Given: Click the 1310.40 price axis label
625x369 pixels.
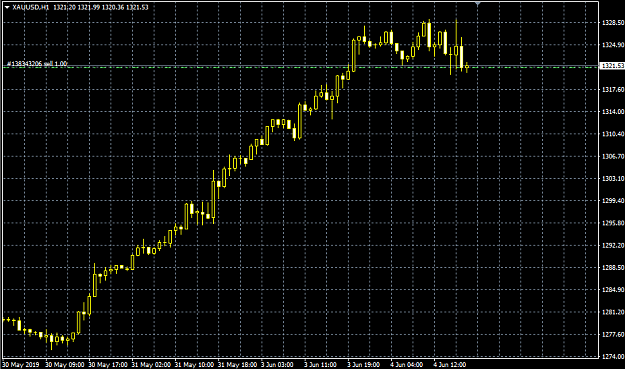Looking at the screenshot, I should coord(613,134).
